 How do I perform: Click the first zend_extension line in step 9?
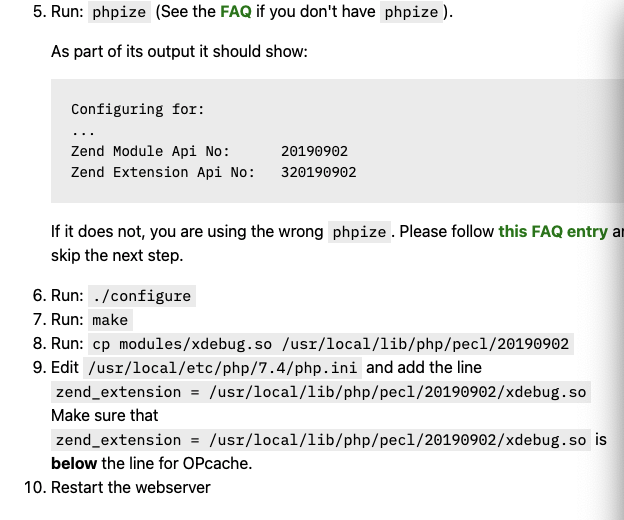coord(321,392)
